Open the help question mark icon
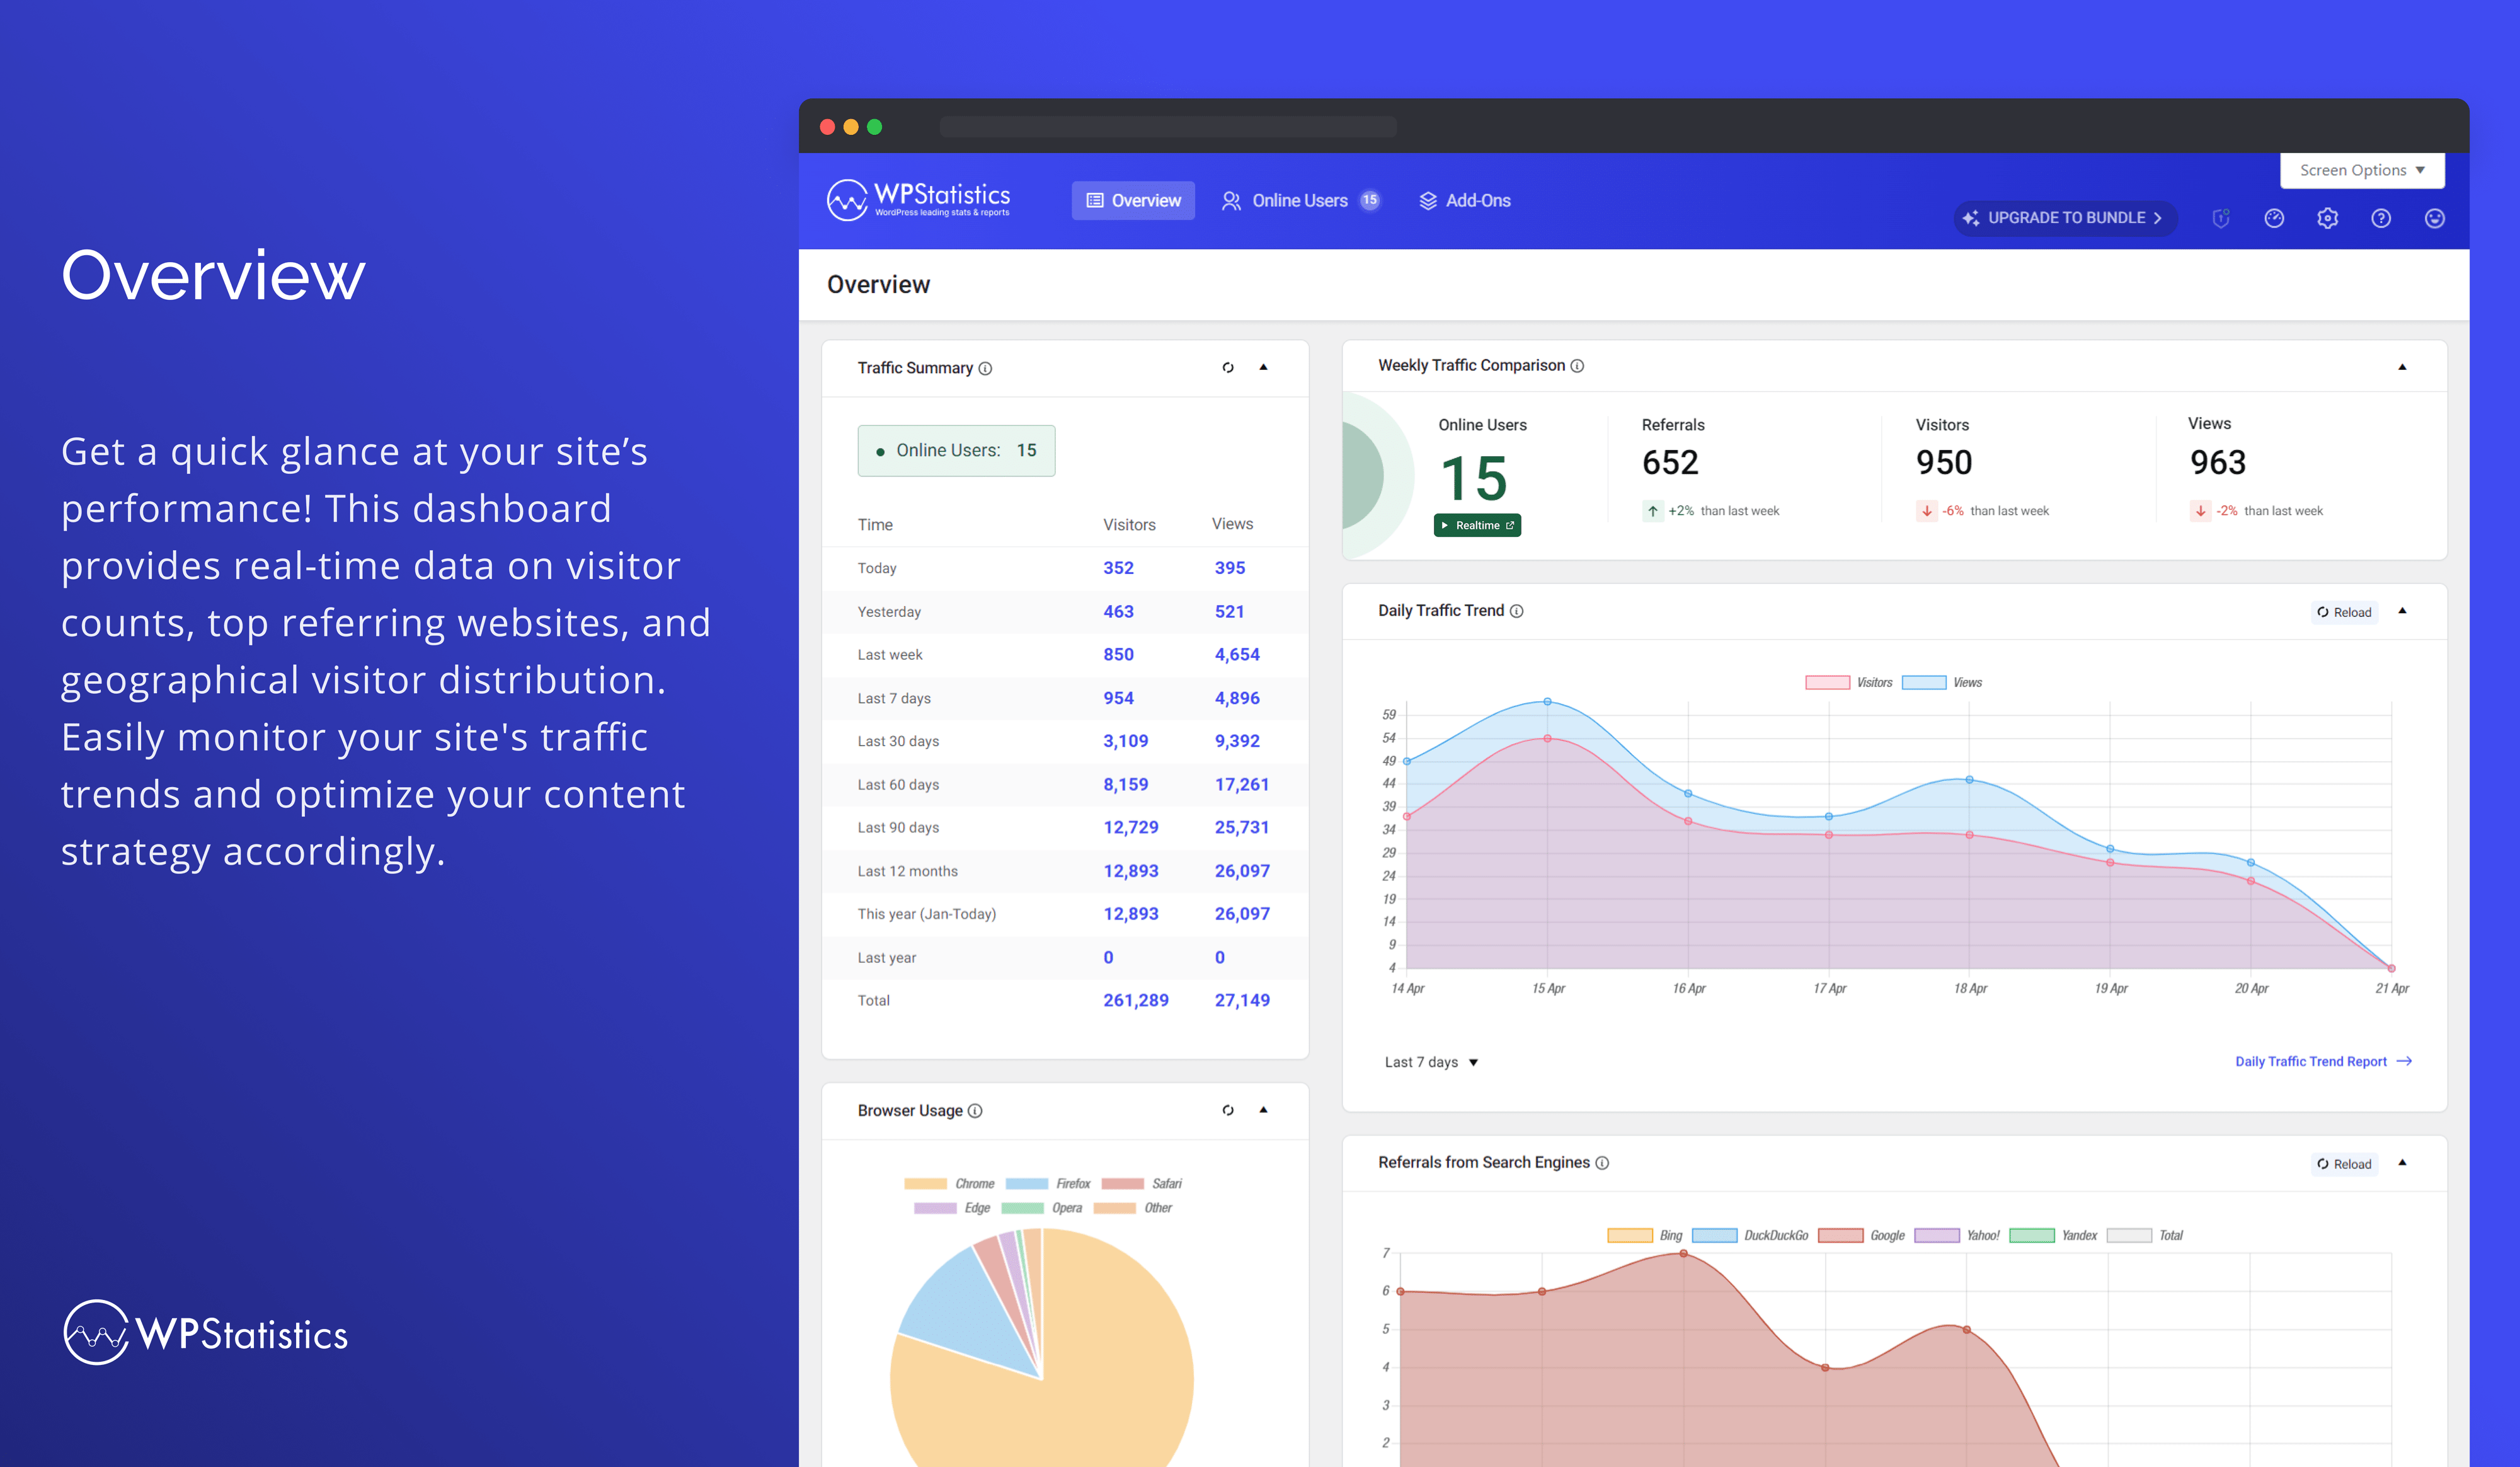The image size is (2520, 1467). coord(2381,218)
